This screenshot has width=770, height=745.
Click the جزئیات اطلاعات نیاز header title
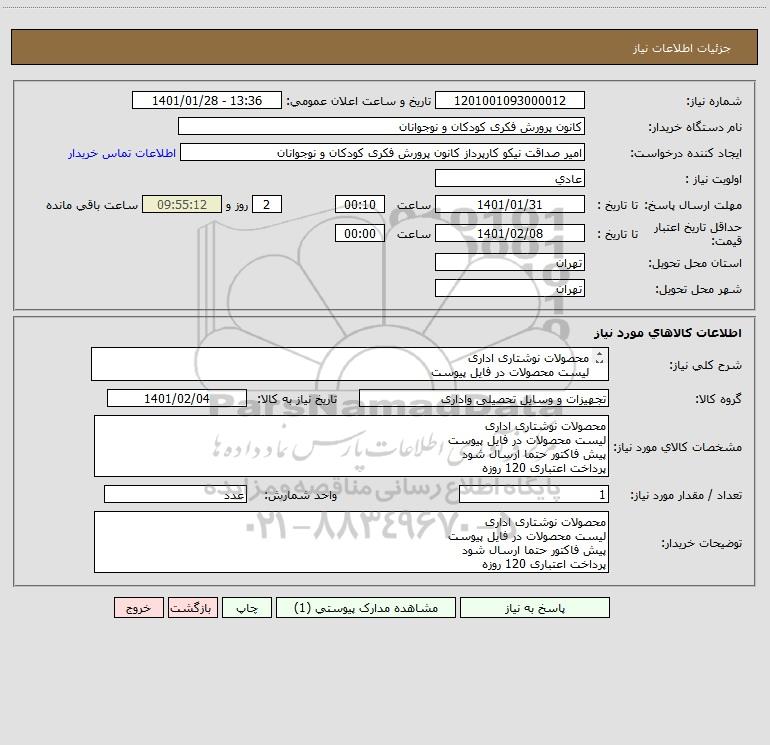(682, 48)
